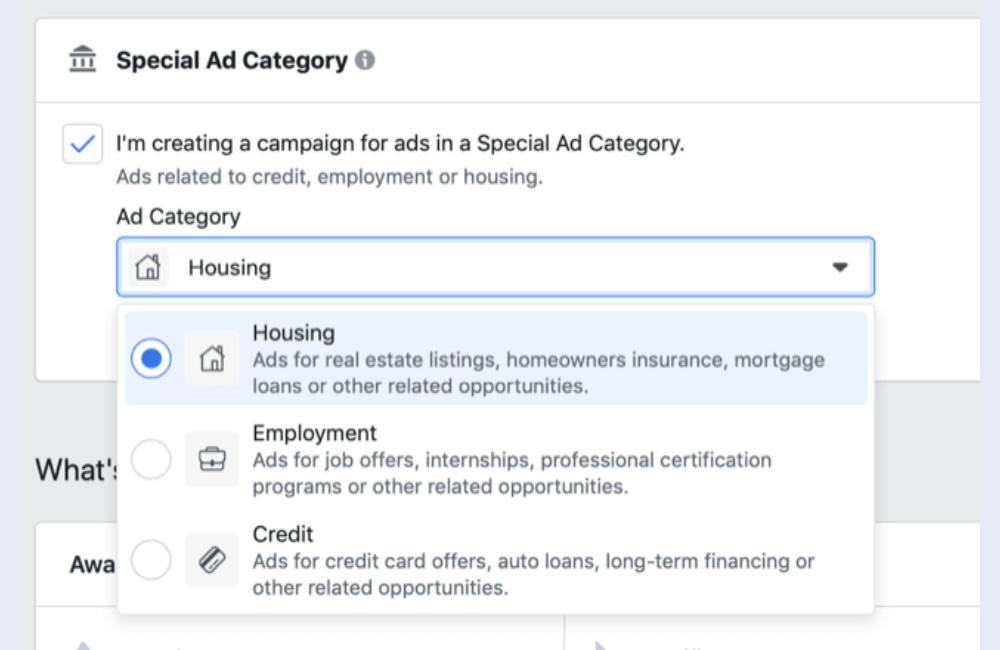The height and width of the screenshot is (650, 1000).
Task: Select the Employment list entry
Action: coord(497,459)
